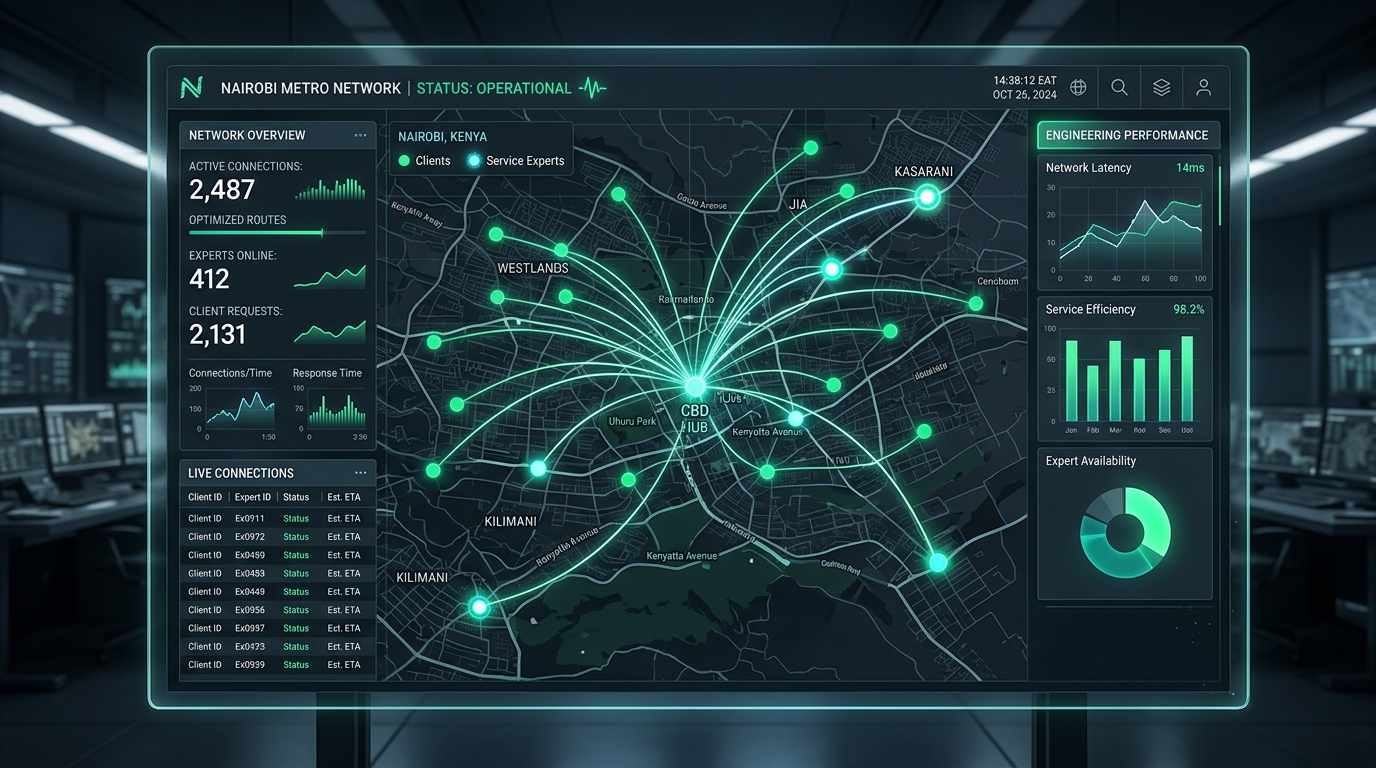Image resolution: width=1376 pixels, height=768 pixels.
Task: Select the Engineering Performance tab
Action: [1126, 135]
